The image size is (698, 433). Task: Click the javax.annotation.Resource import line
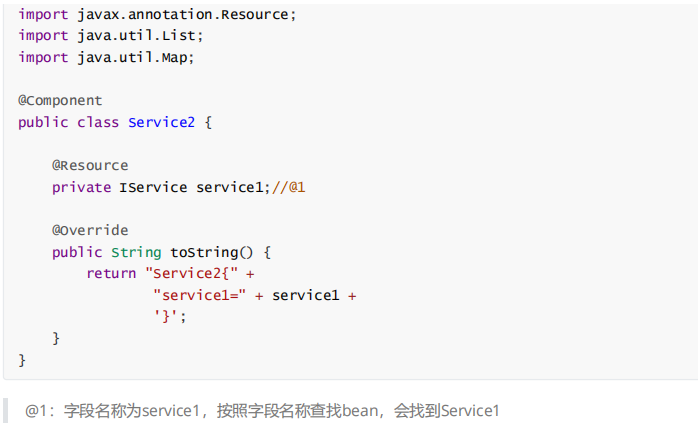pyautogui.click(x=157, y=13)
